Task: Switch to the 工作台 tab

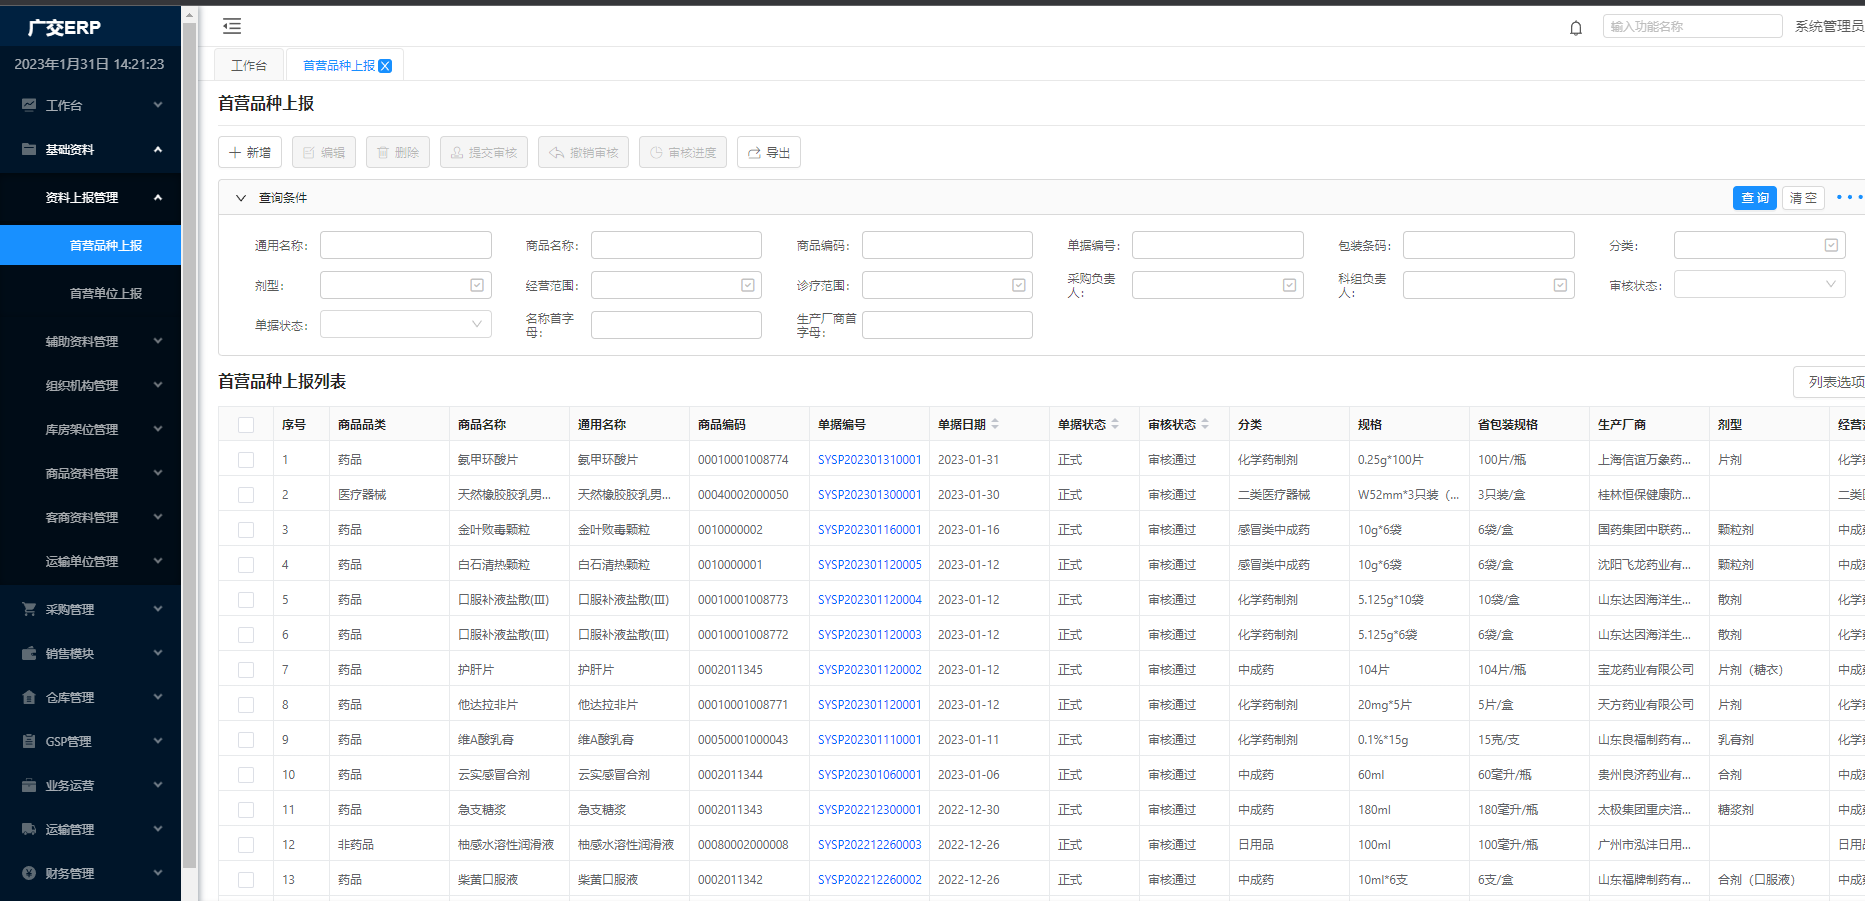Action: pyautogui.click(x=249, y=65)
